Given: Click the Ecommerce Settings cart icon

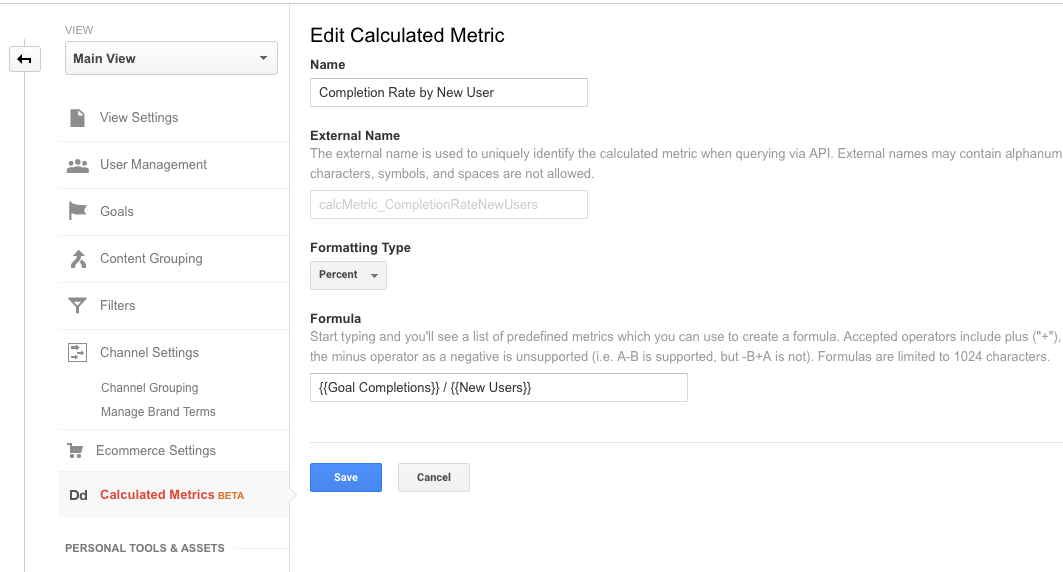Looking at the screenshot, I should tap(75, 451).
